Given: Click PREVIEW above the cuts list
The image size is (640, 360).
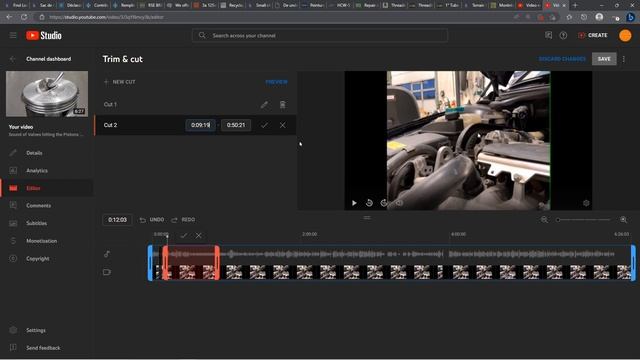Looking at the screenshot, I should 276,82.
